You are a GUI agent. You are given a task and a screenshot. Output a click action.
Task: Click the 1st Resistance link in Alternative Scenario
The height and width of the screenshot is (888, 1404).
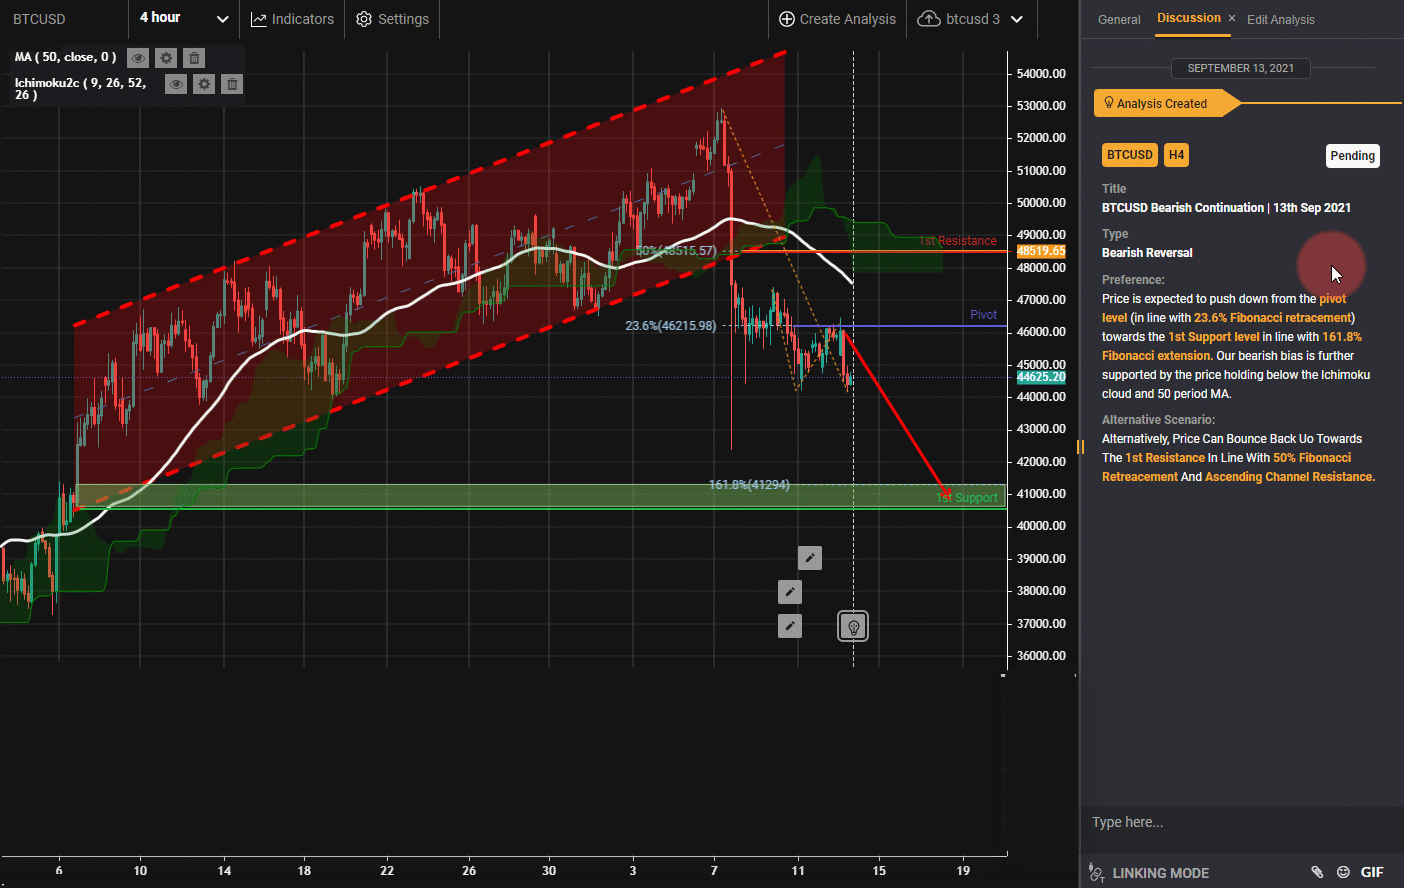coord(1165,458)
